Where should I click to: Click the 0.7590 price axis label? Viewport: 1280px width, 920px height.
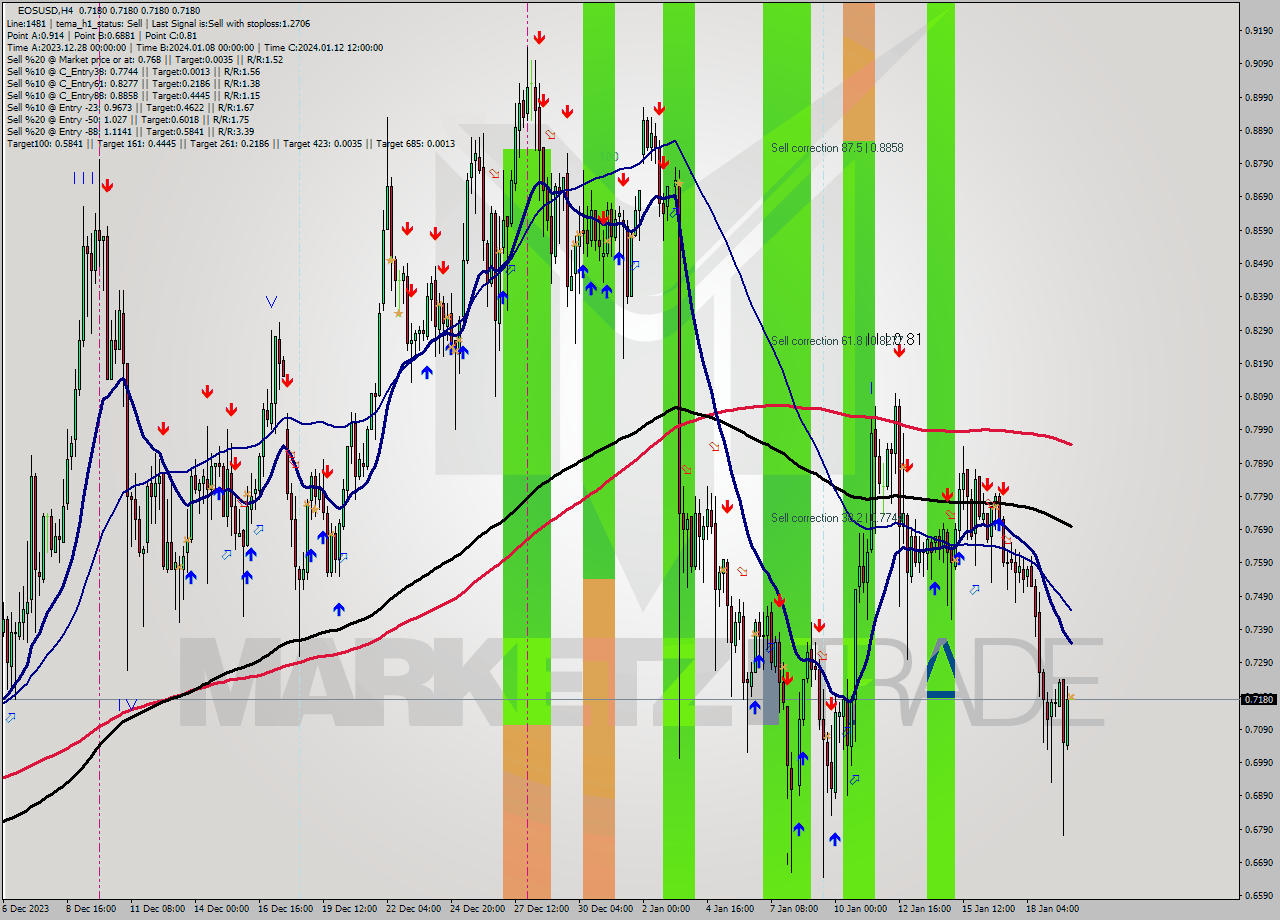click(1258, 563)
